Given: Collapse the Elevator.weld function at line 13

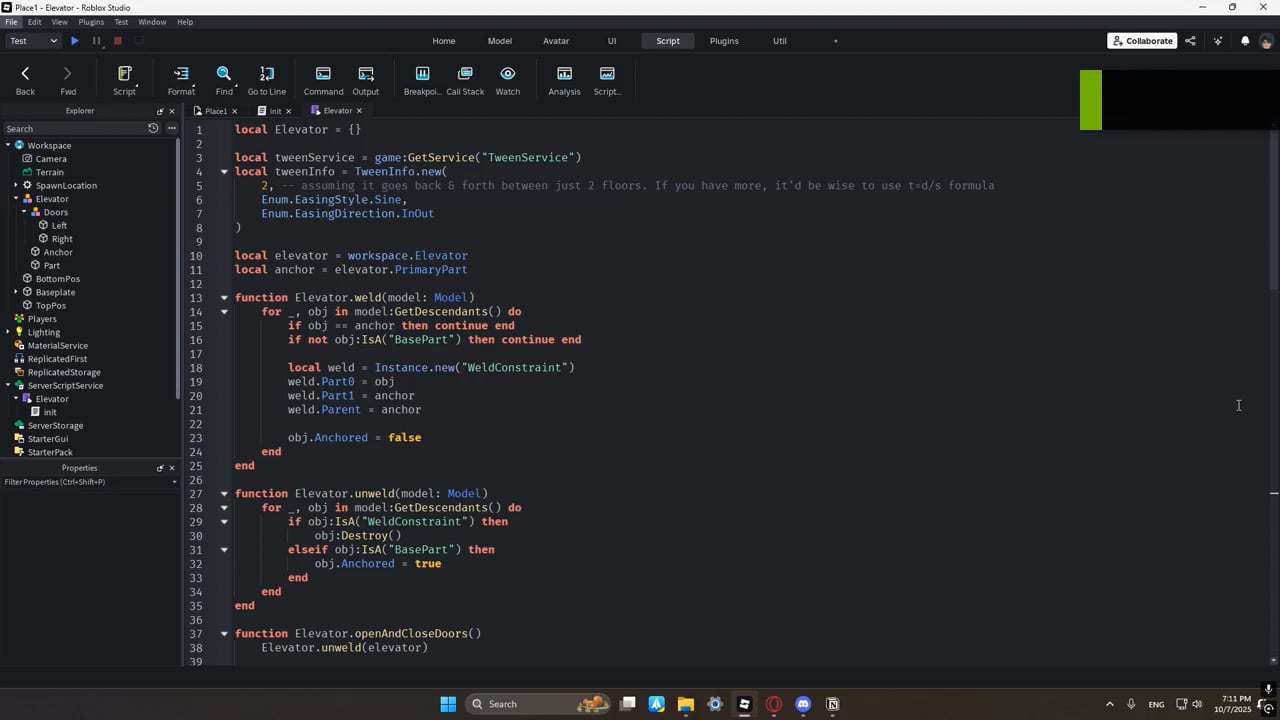Looking at the screenshot, I should pos(224,298).
